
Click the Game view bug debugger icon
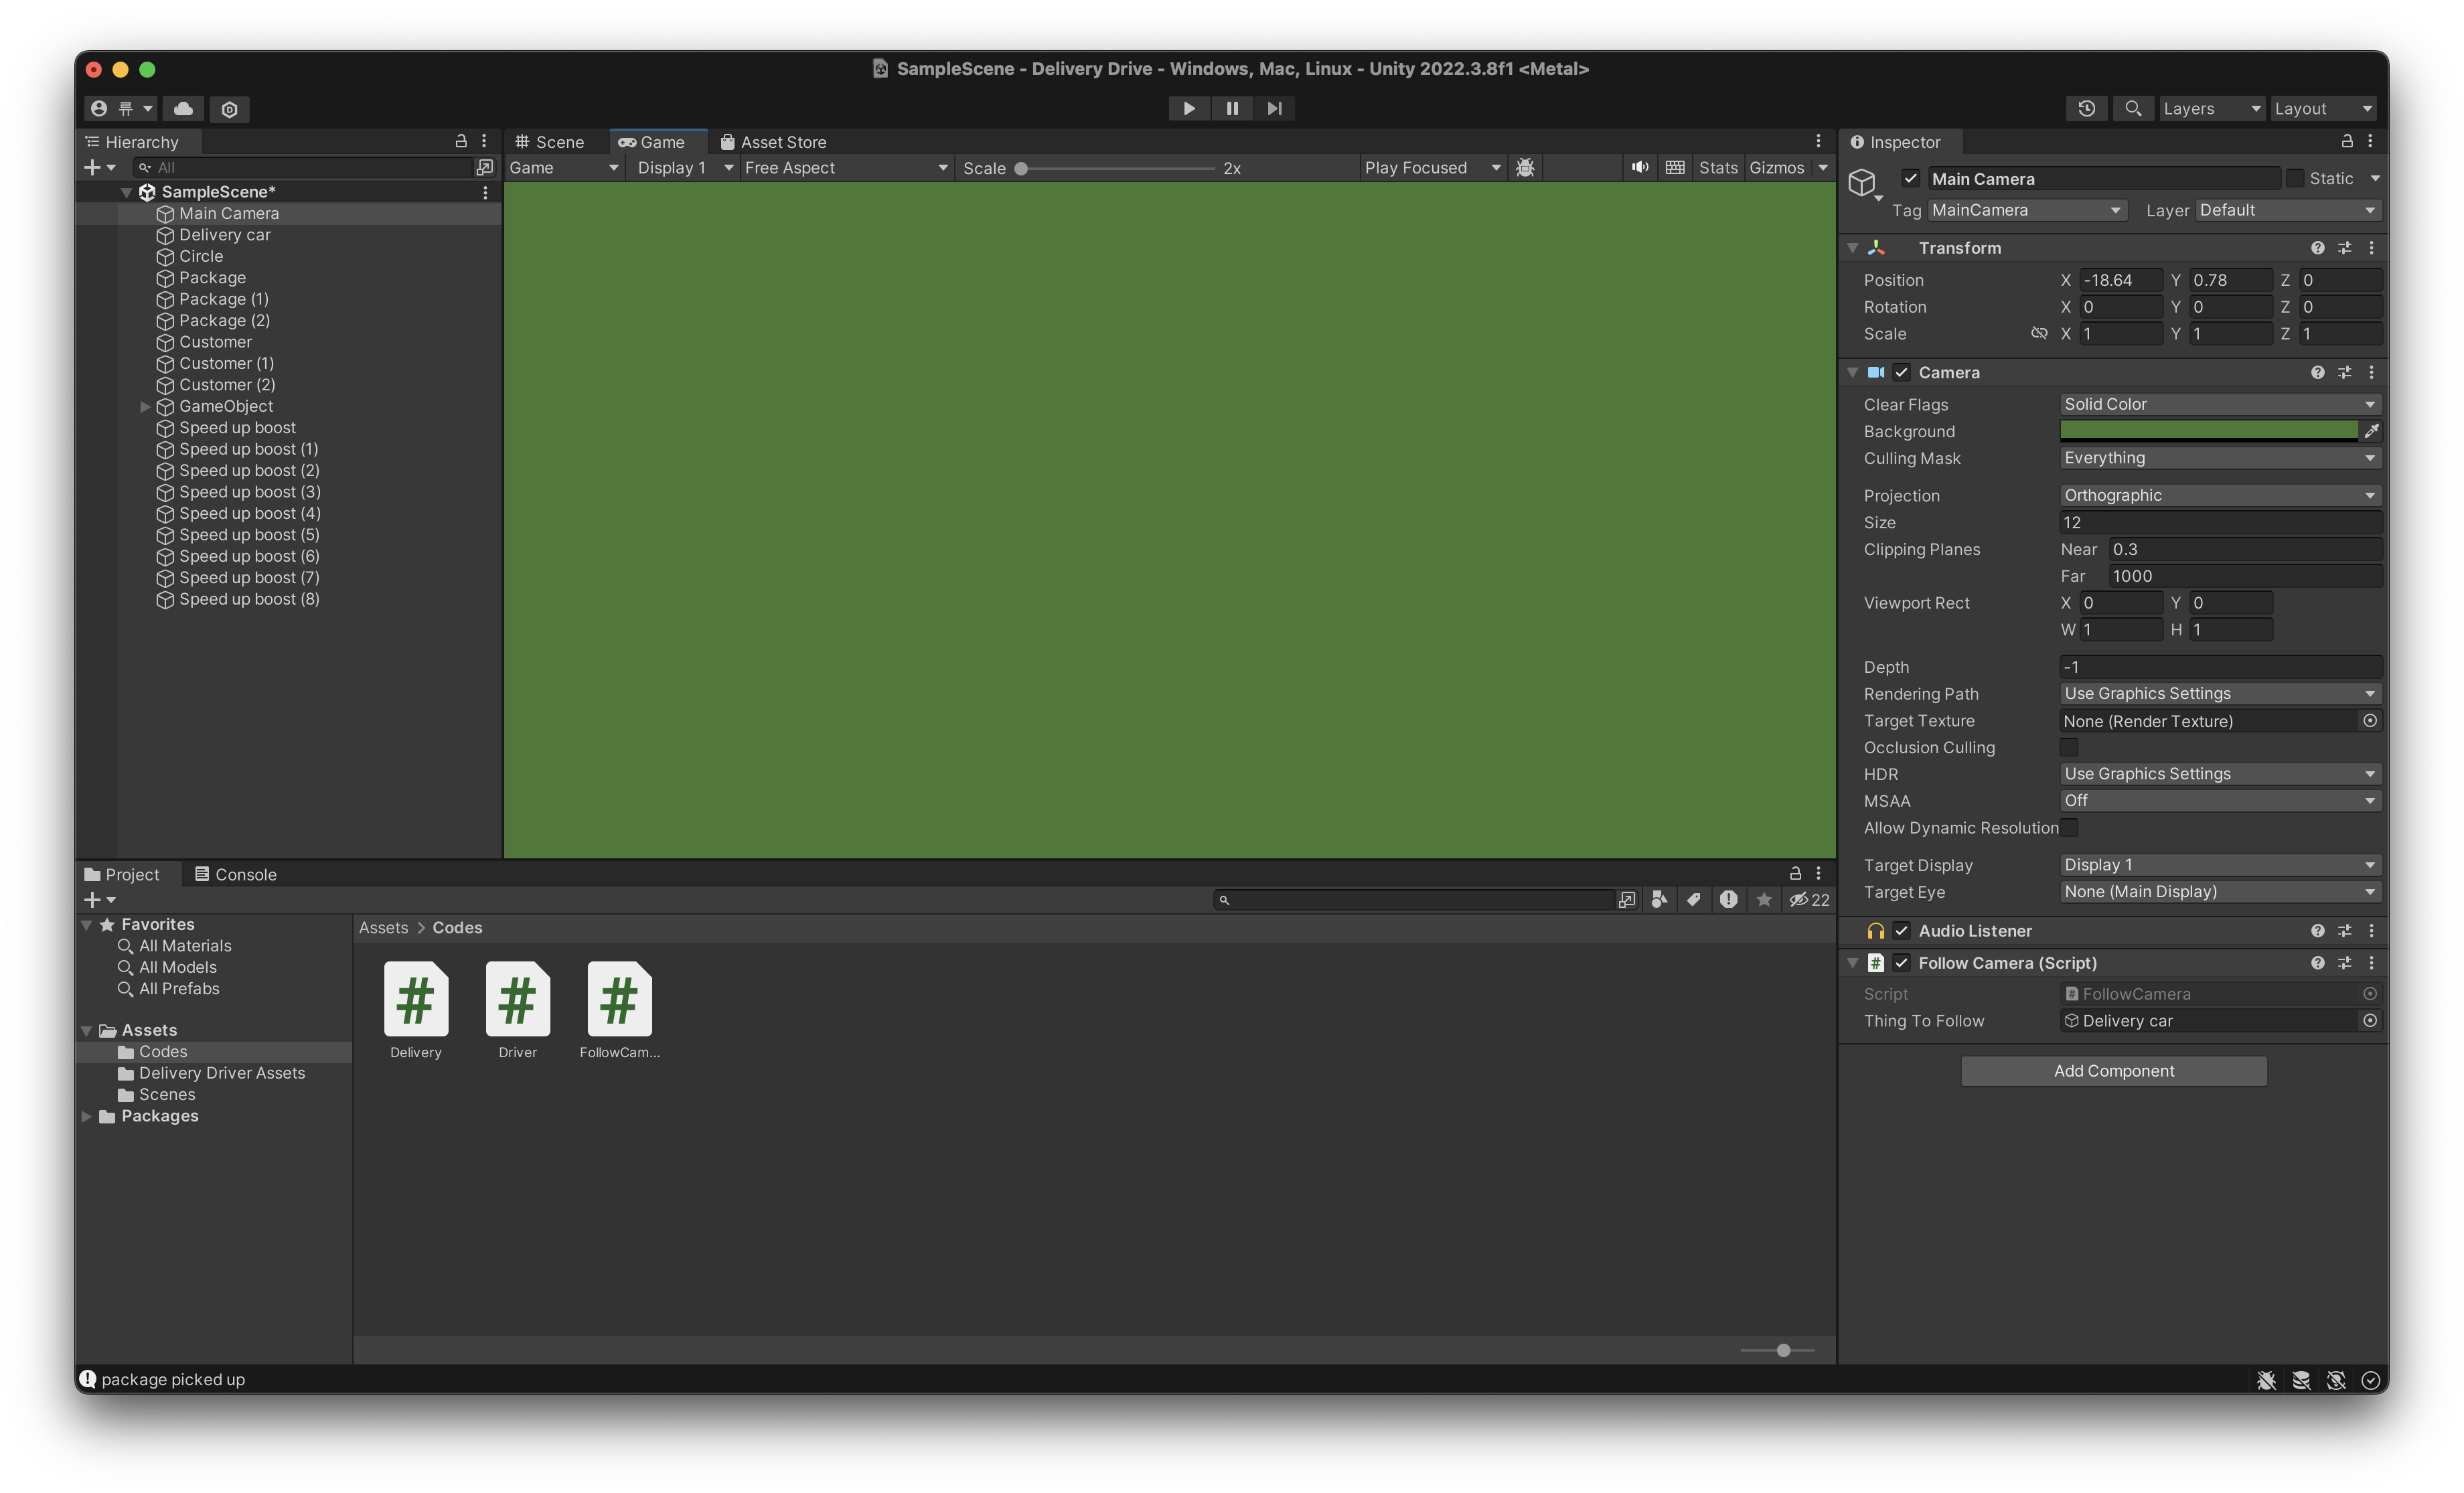point(1525,167)
